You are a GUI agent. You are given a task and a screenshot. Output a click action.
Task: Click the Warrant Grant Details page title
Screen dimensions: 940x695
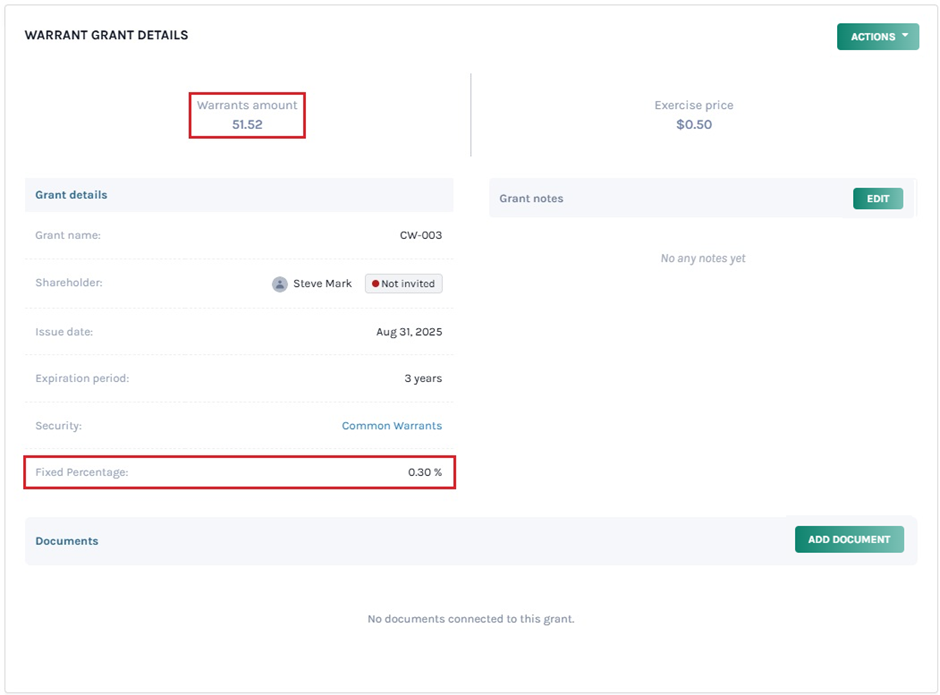click(x=106, y=35)
